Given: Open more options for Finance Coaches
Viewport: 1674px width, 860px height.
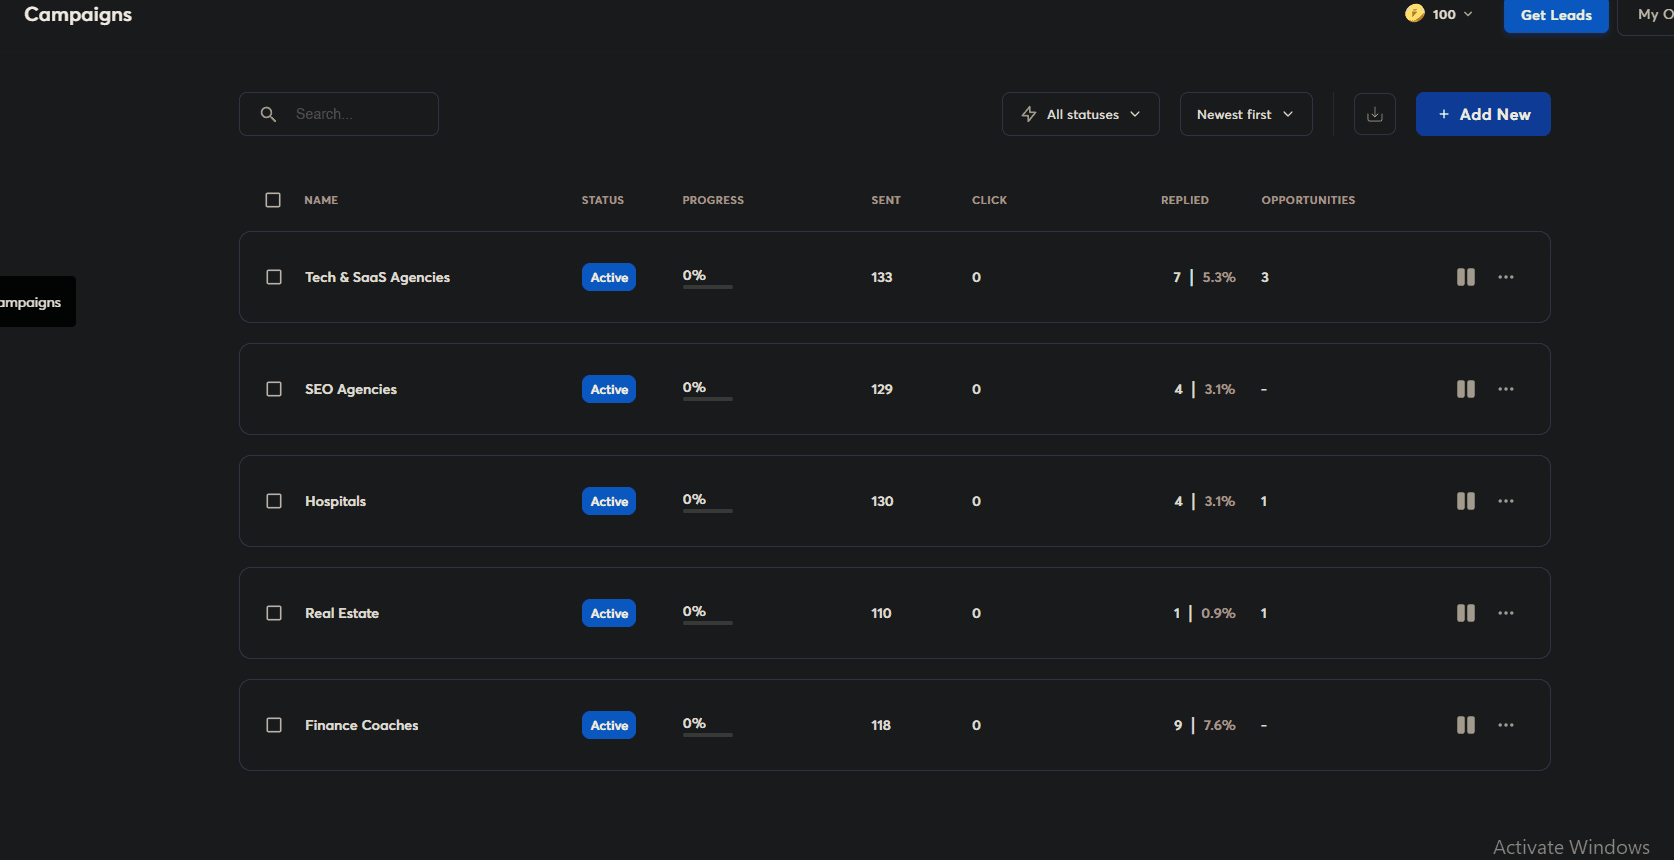Looking at the screenshot, I should [1506, 725].
